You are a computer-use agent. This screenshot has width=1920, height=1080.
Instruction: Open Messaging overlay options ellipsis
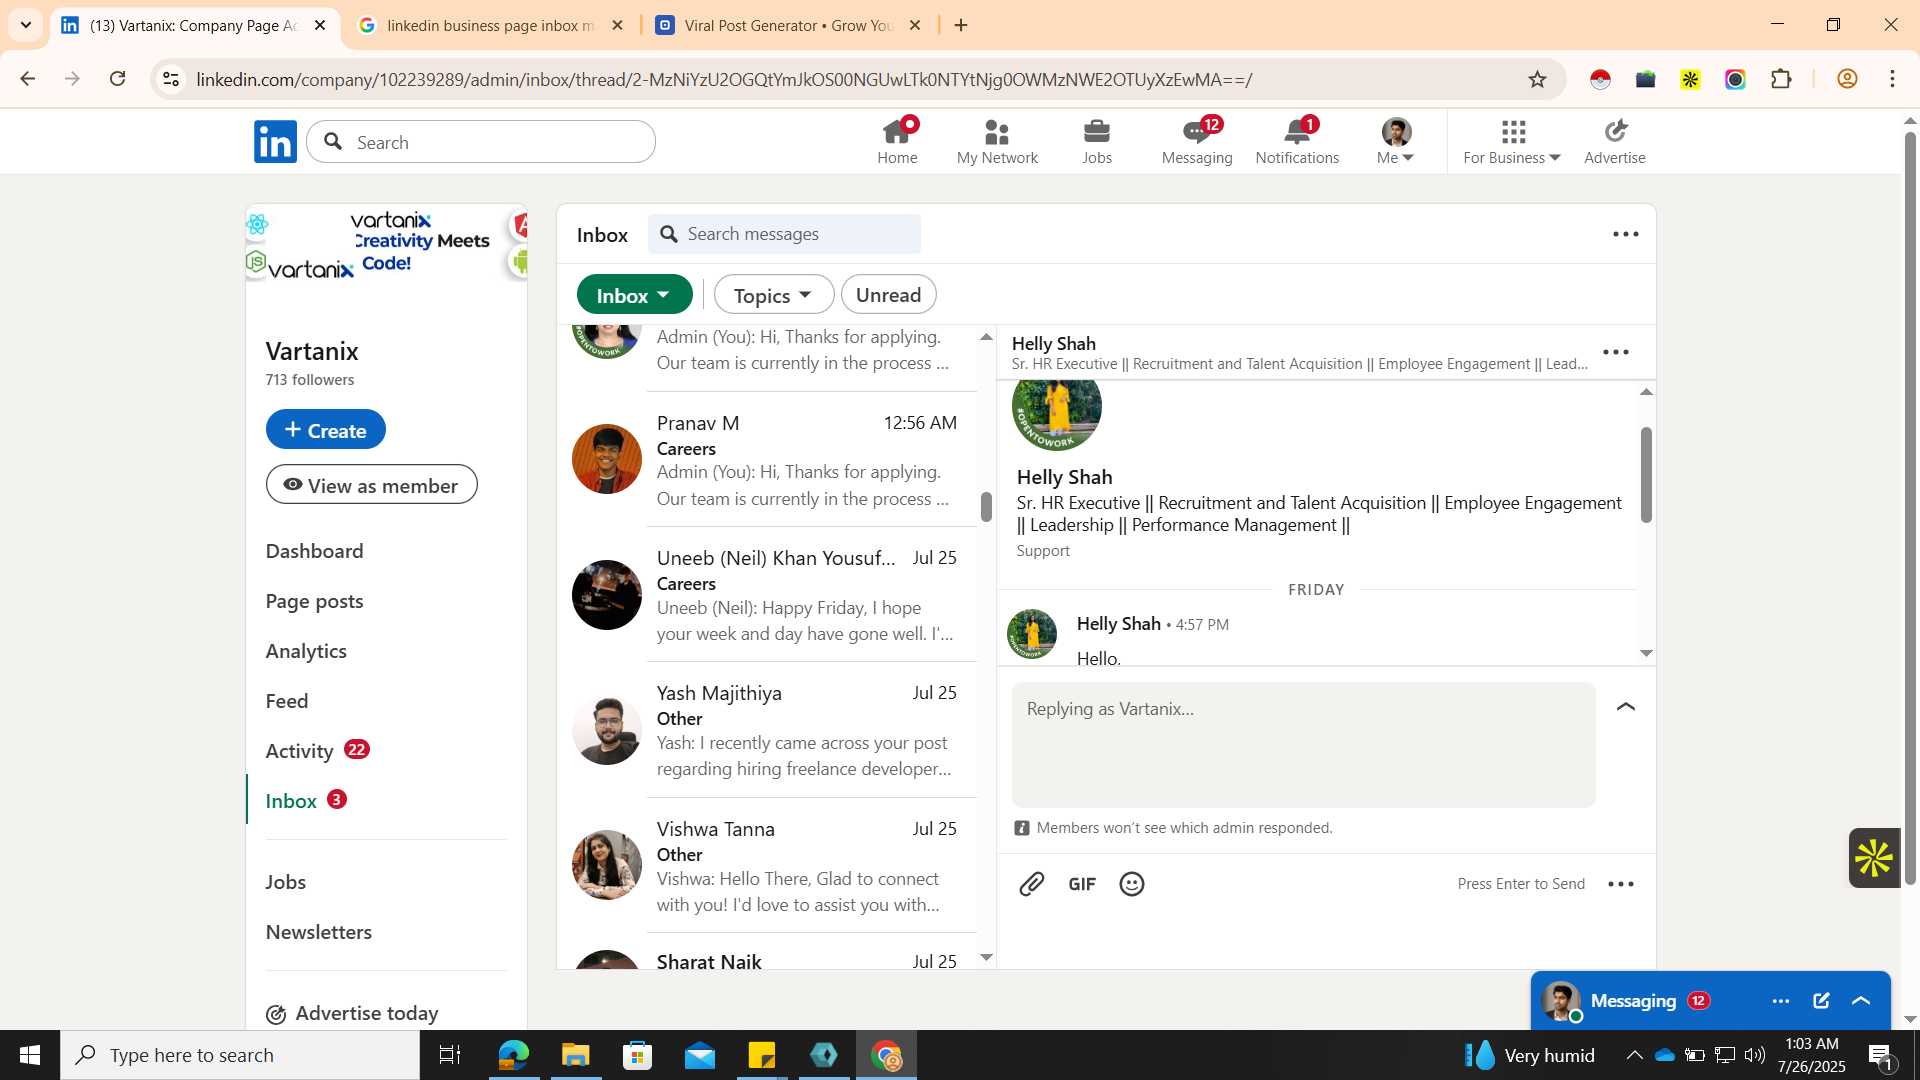pyautogui.click(x=1781, y=1001)
